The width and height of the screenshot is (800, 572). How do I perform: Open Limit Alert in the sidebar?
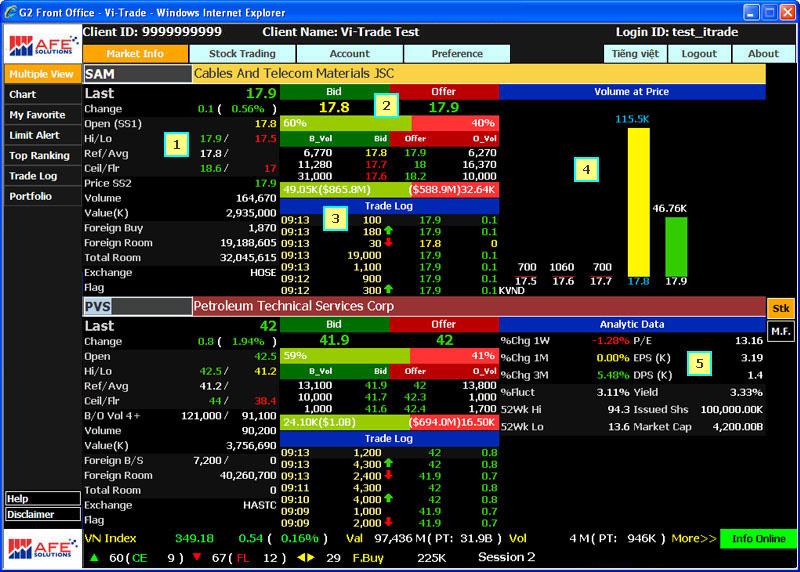tap(42, 135)
